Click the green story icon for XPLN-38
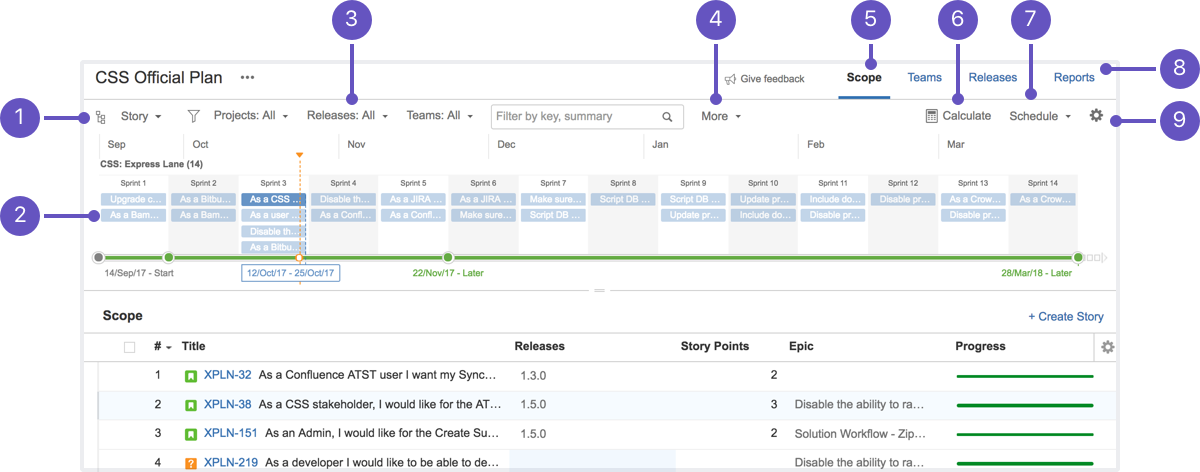This screenshot has height=472, width=1200. 191,405
